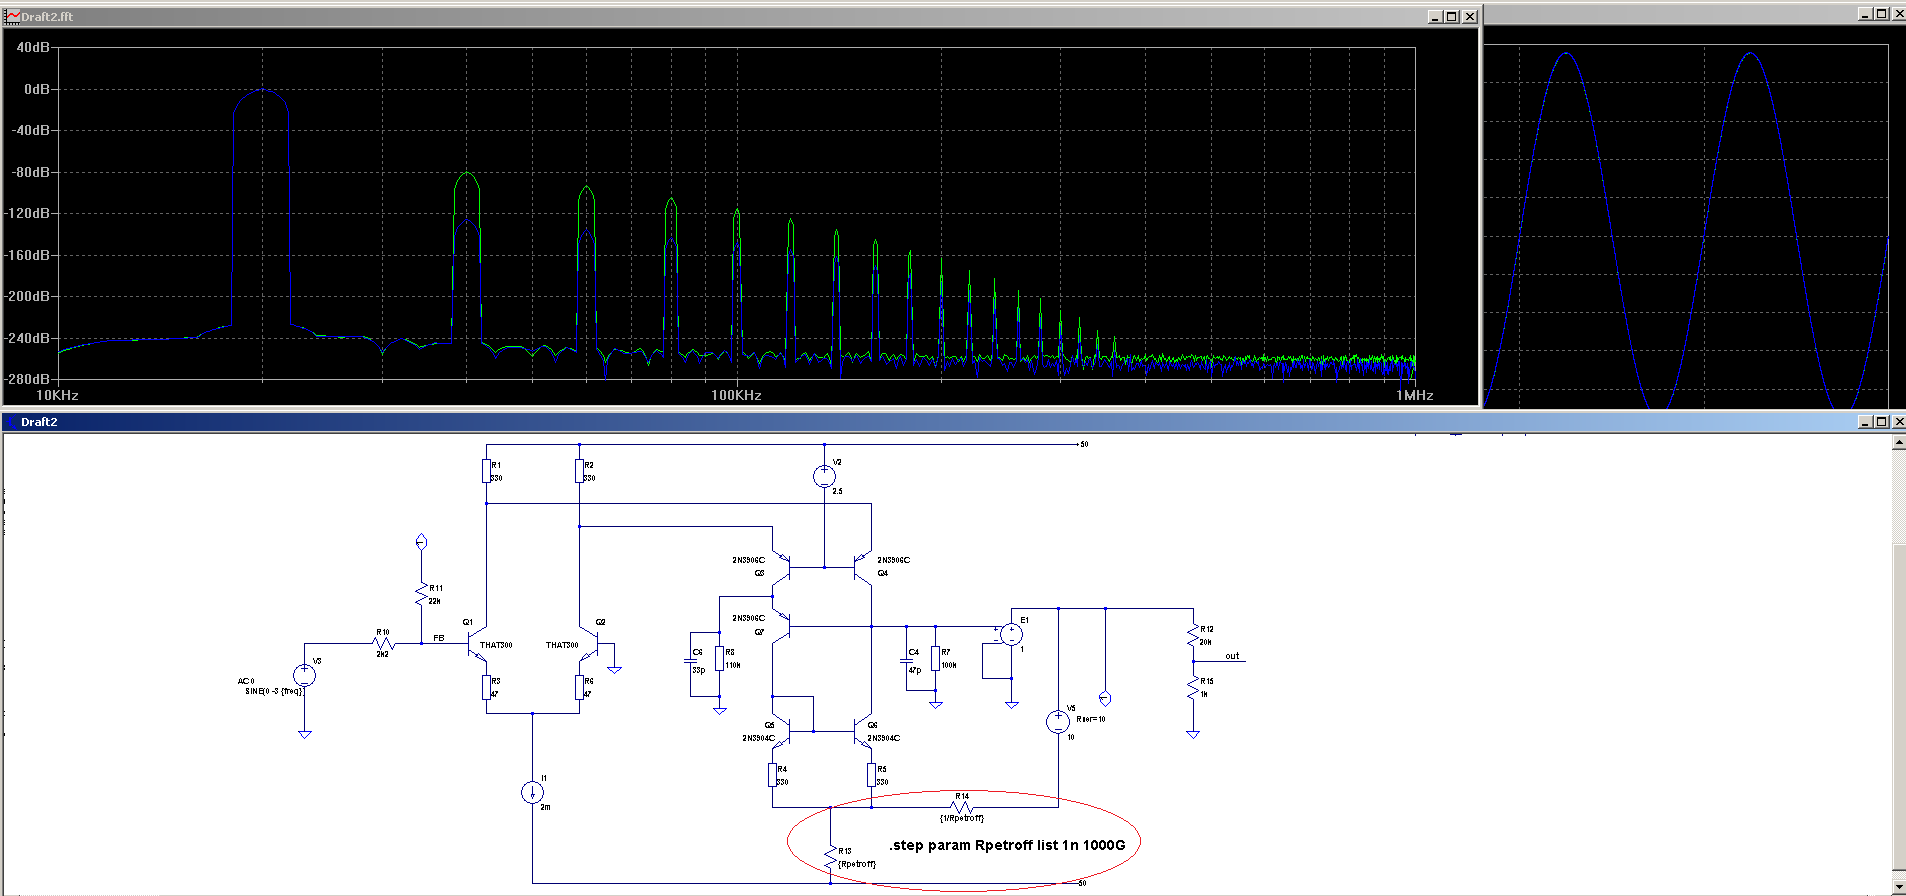Select the E1 dependent source symbol
Image resolution: width=1906 pixels, height=896 pixels.
pyautogui.click(x=1011, y=634)
